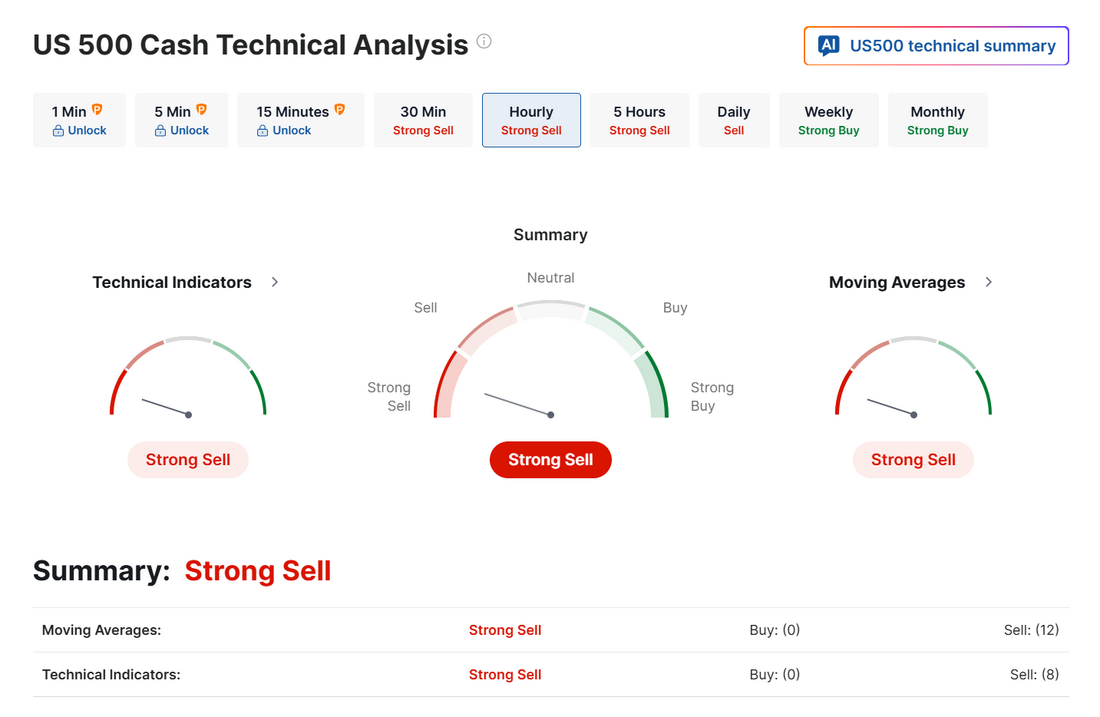
Task: Click the red Strong Sell summary pill
Action: pos(550,460)
